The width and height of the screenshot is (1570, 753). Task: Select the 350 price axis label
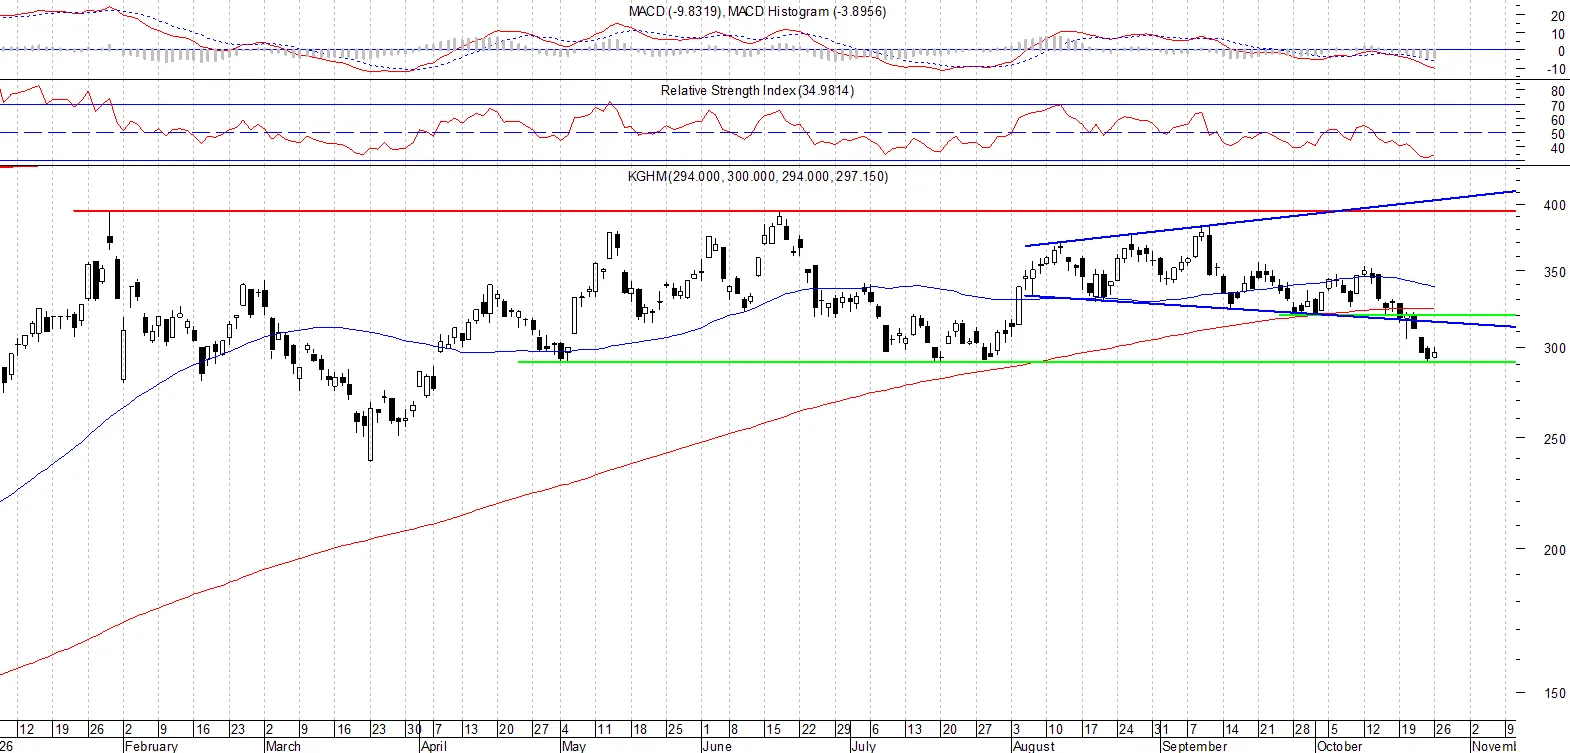(1555, 271)
